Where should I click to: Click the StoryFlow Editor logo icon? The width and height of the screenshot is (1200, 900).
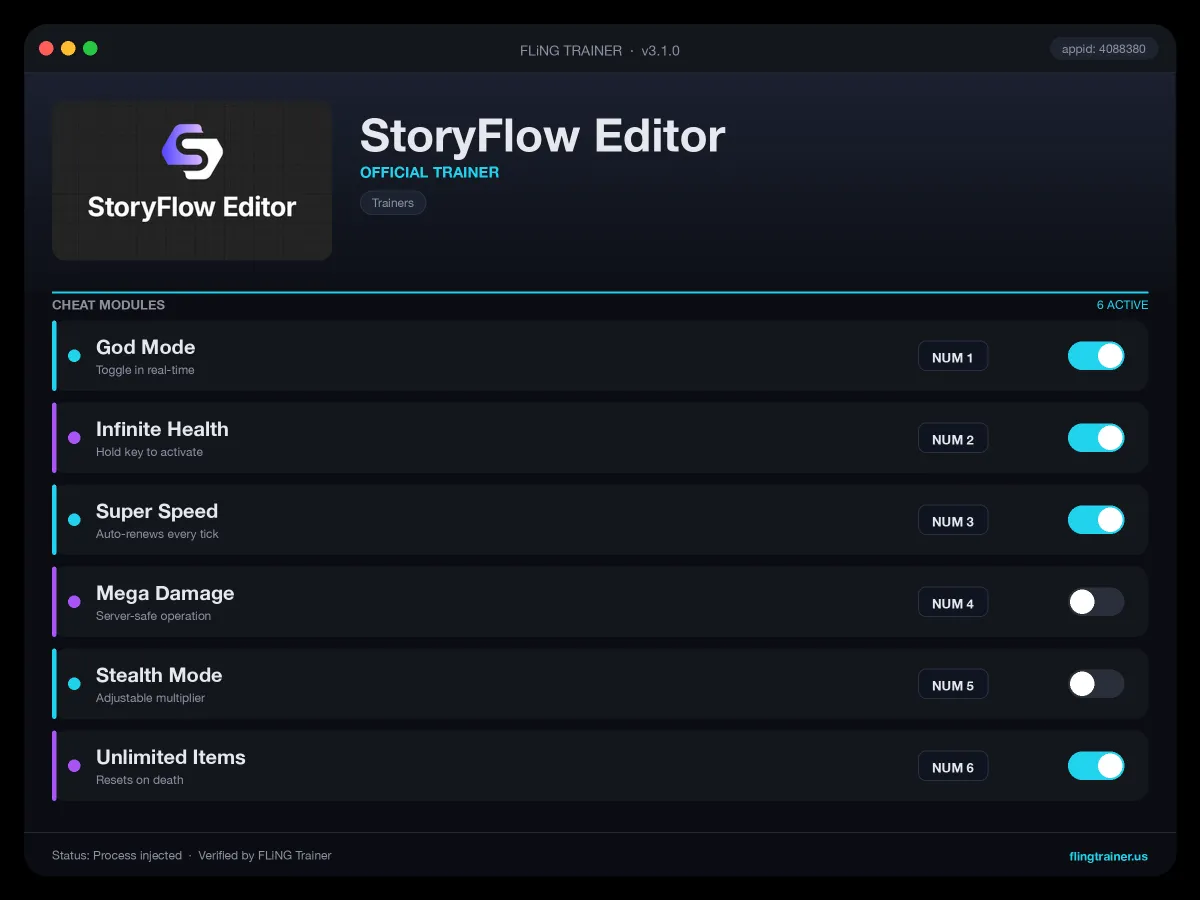click(x=192, y=152)
